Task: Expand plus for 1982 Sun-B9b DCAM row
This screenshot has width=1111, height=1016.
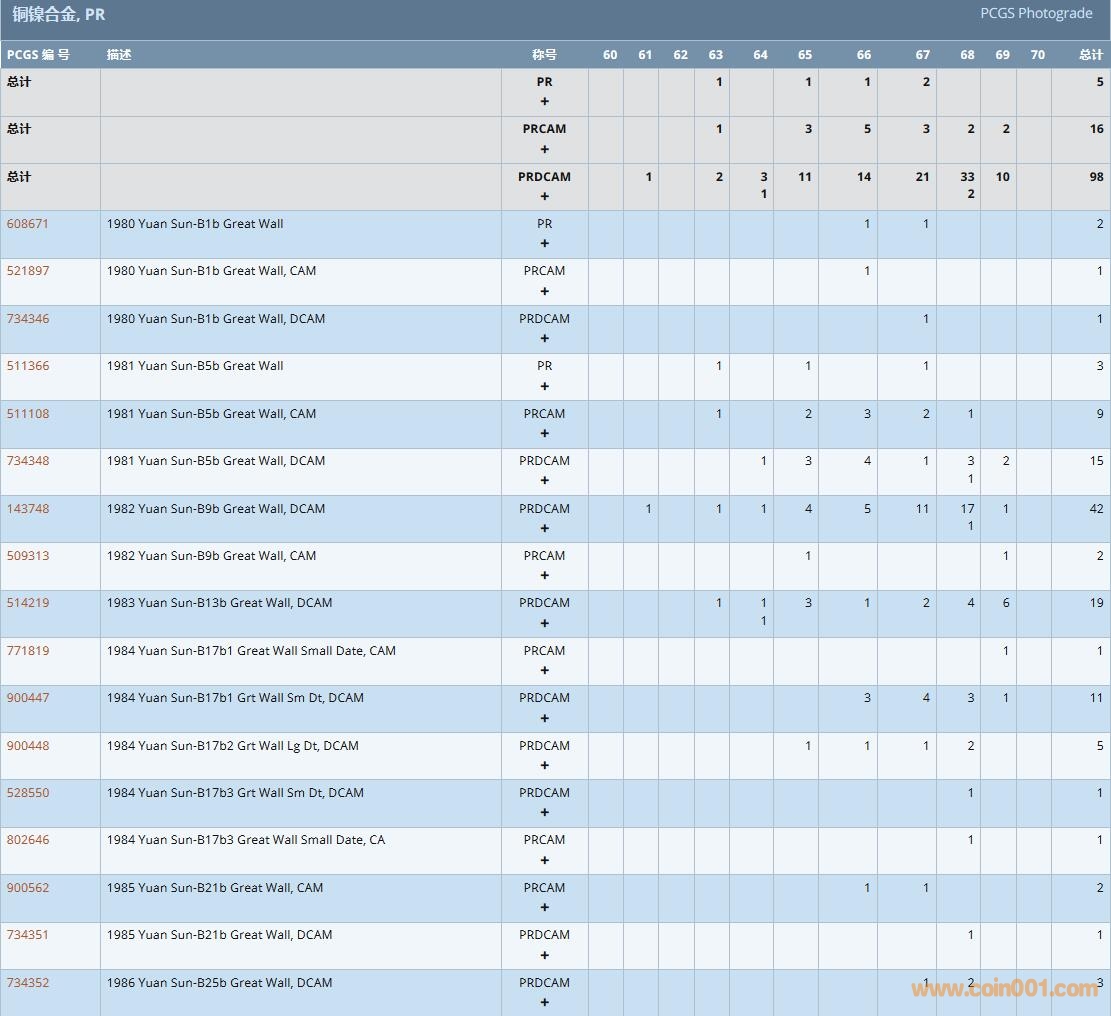Action: point(544,529)
